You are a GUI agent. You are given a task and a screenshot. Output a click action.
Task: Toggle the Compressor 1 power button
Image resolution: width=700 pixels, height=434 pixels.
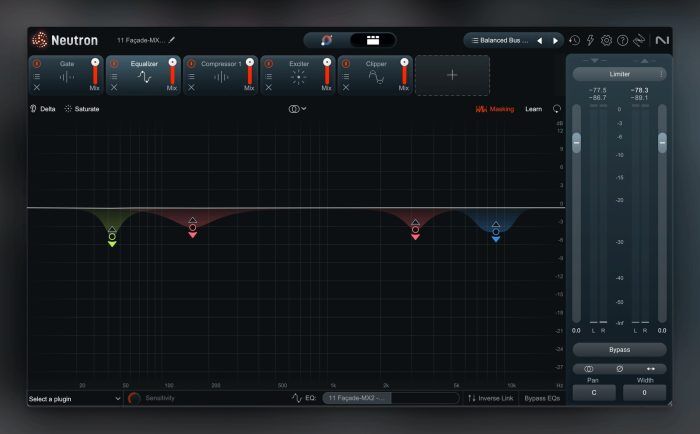tap(191, 63)
